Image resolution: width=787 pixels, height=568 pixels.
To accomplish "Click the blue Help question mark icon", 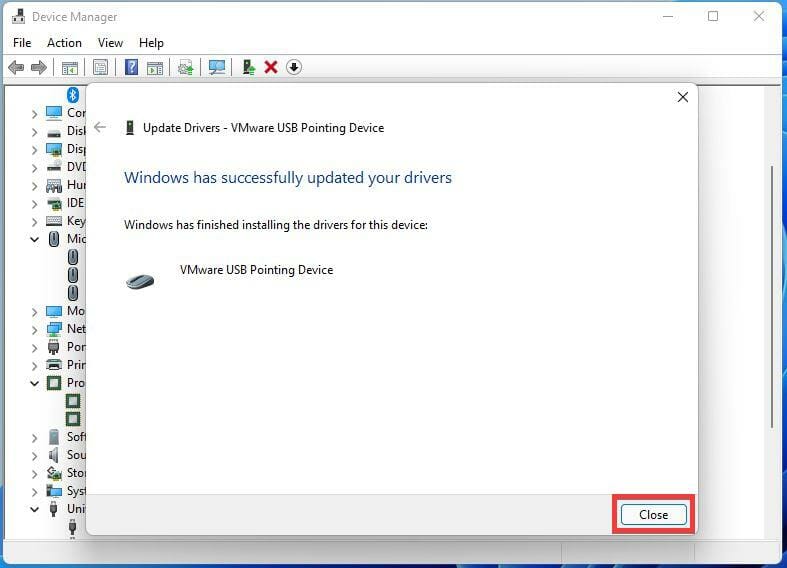I will pyautogui.click(x=131, y=67).
